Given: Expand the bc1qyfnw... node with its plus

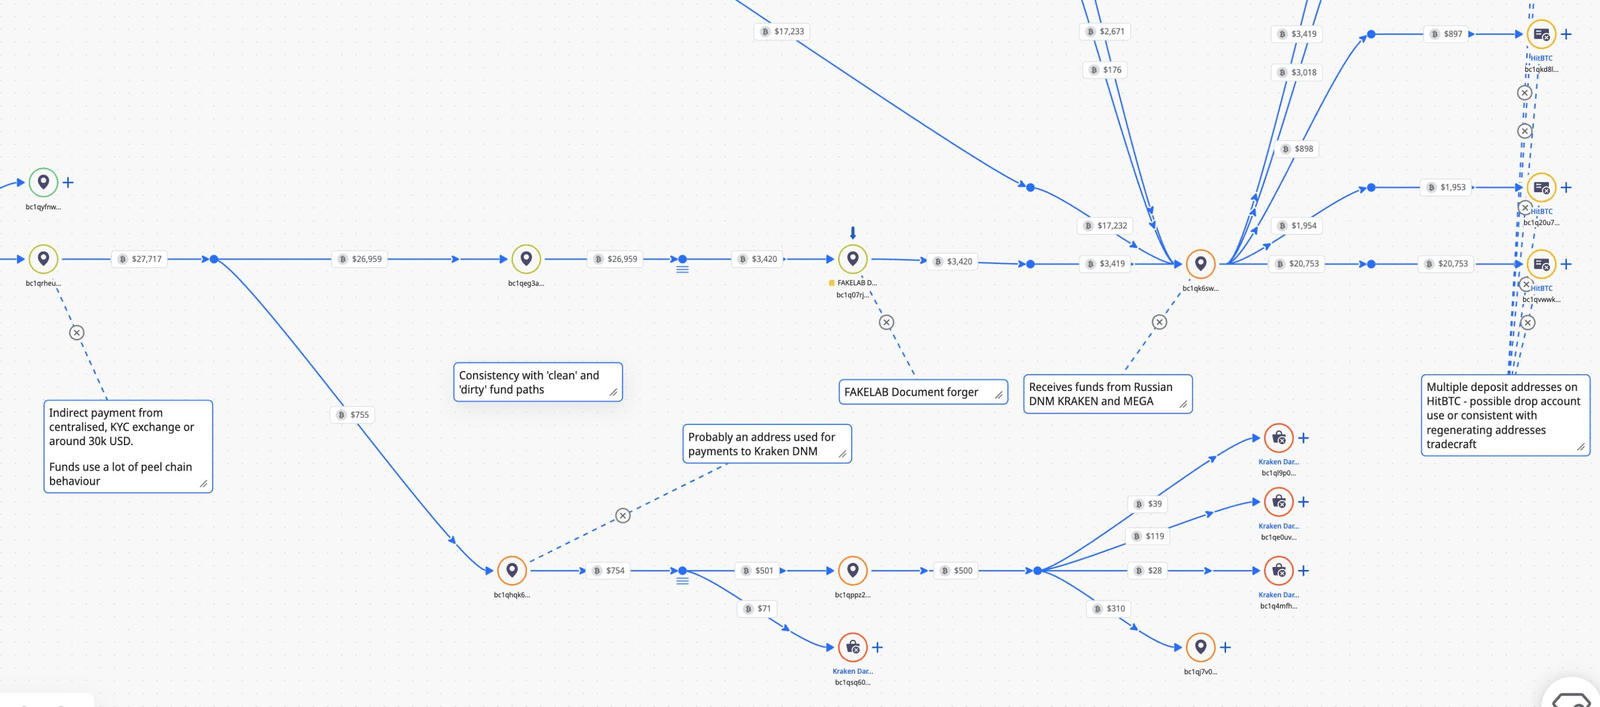Looking at the screenshot, I should click(x=68, y=182).
